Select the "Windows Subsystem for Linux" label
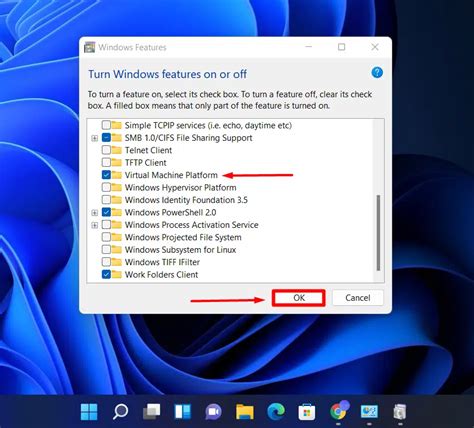The height and width of the screenshot is (428, 474). [x=180, y=250]
